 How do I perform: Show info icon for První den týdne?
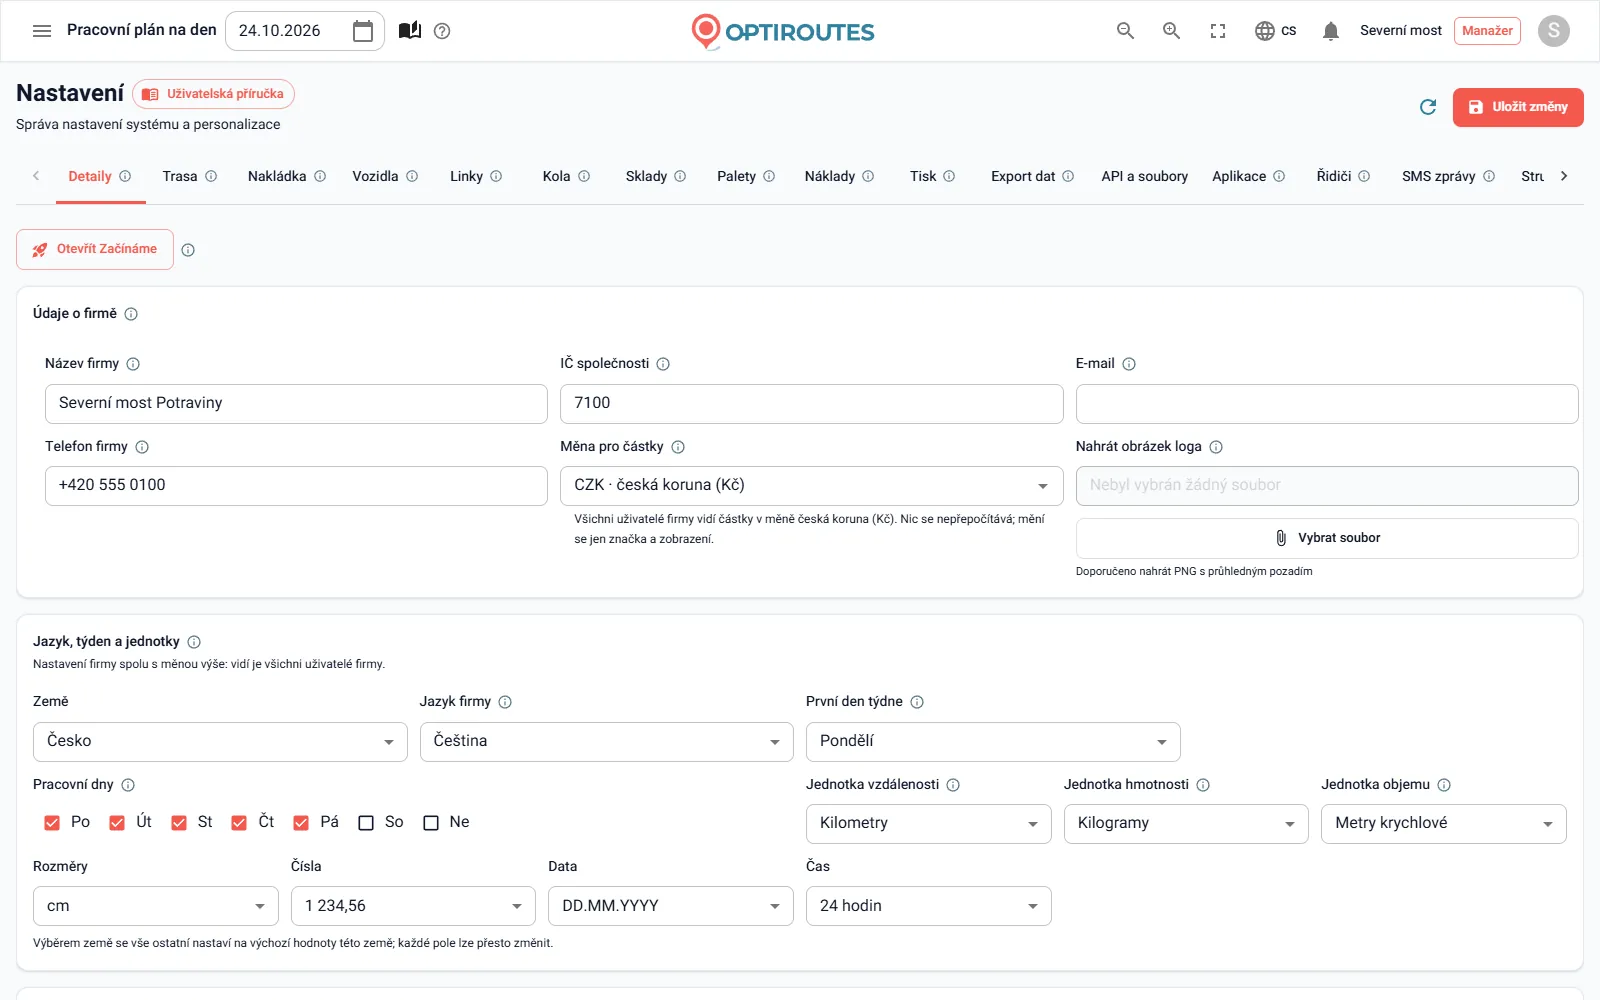(917, 702)
